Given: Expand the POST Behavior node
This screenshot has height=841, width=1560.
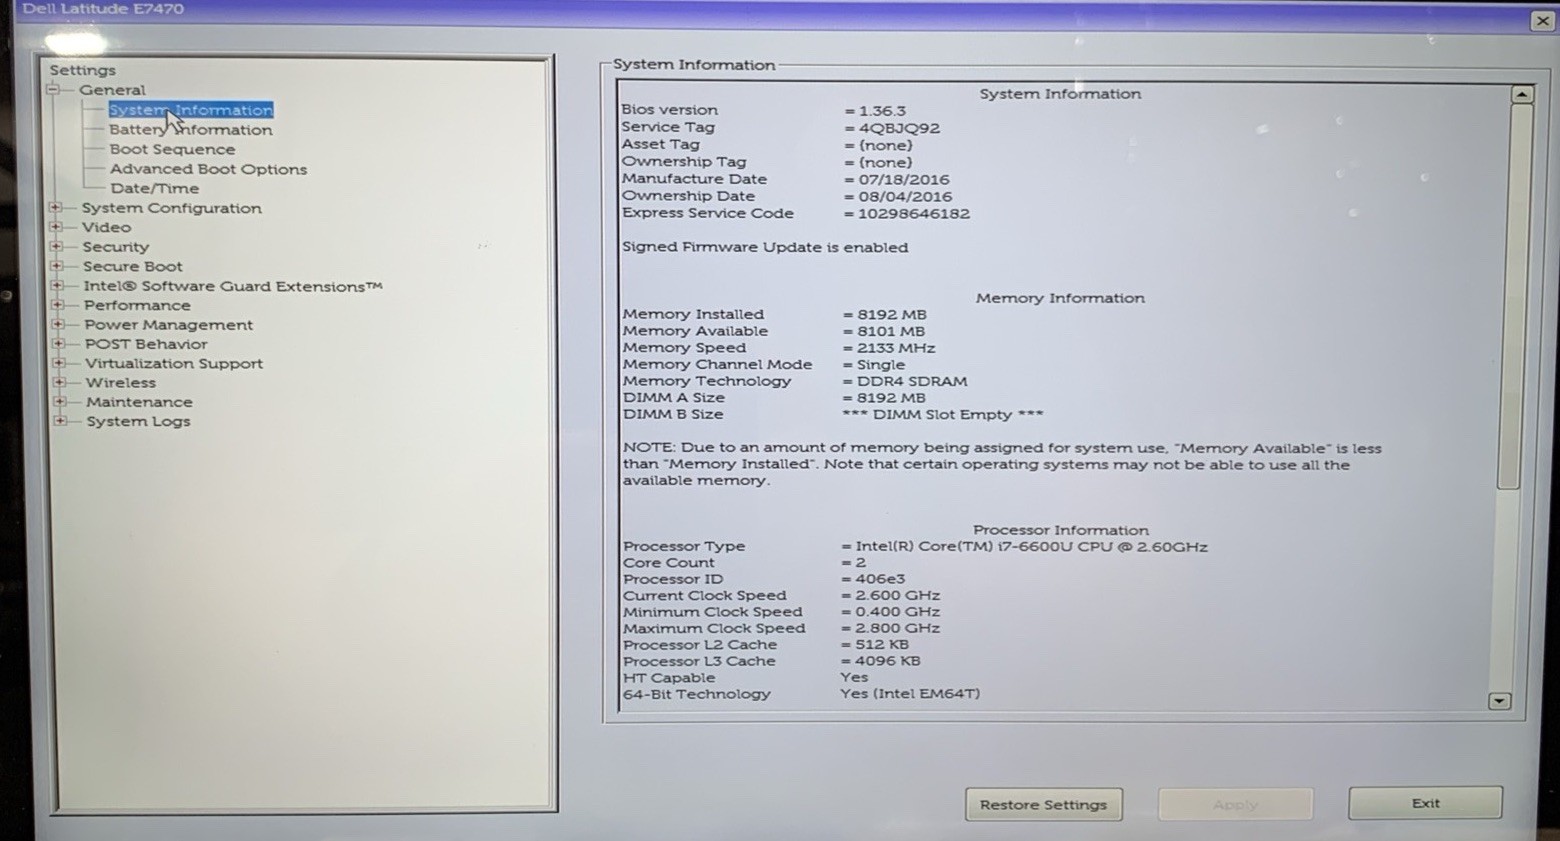Looking at the screenshot, I should pyautogui.click(x=58, y=343).
